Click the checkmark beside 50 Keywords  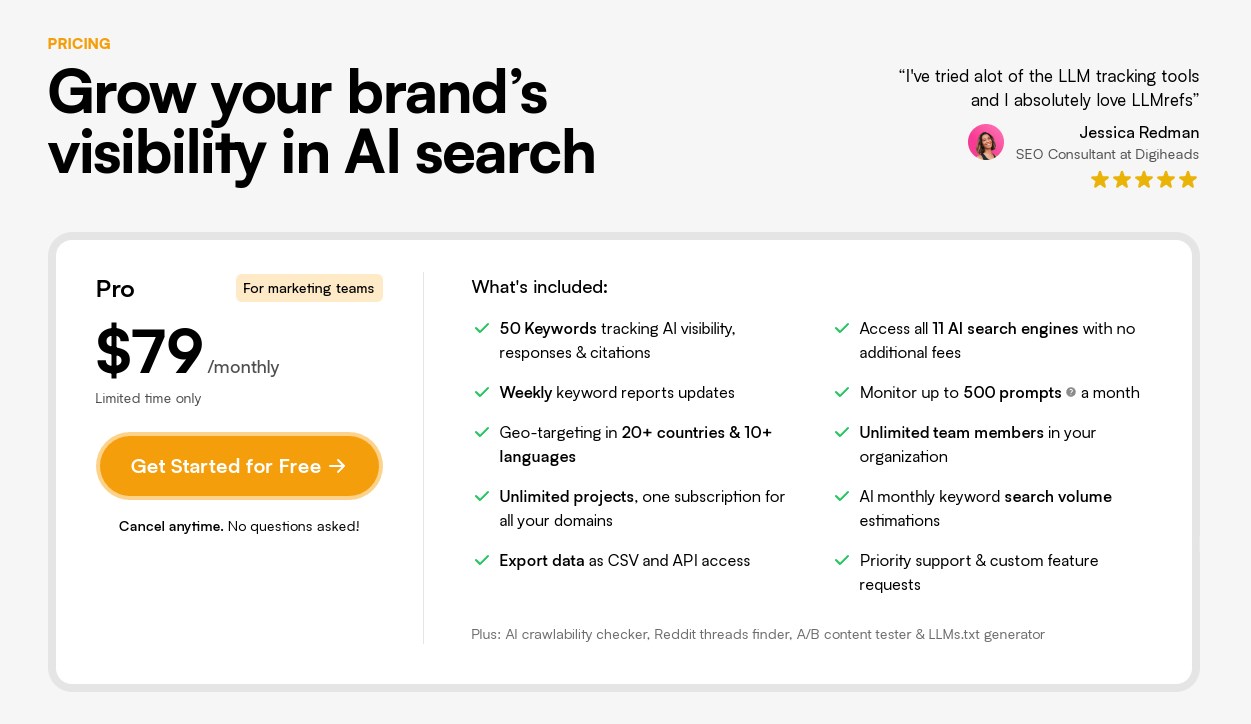[x=481, y=328]
